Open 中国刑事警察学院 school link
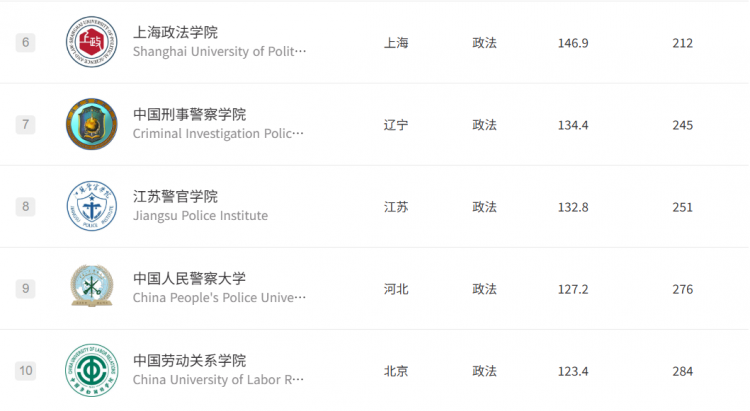 click(x=189, y=114)
